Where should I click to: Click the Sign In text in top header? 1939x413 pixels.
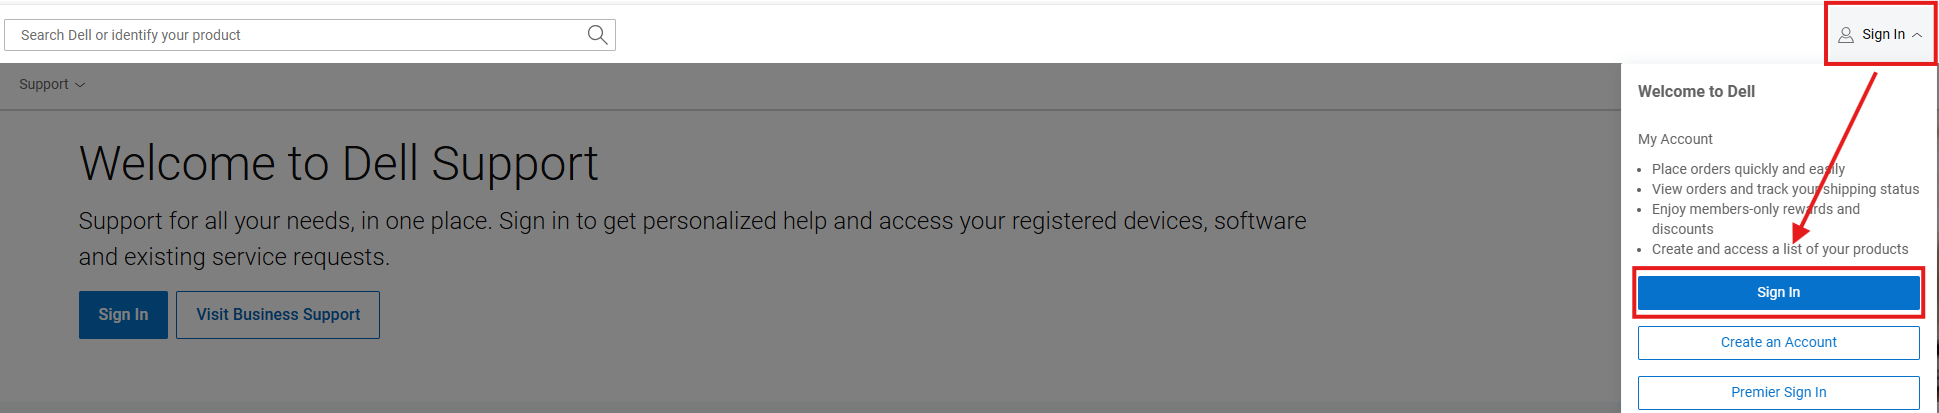pos(1883,34)
